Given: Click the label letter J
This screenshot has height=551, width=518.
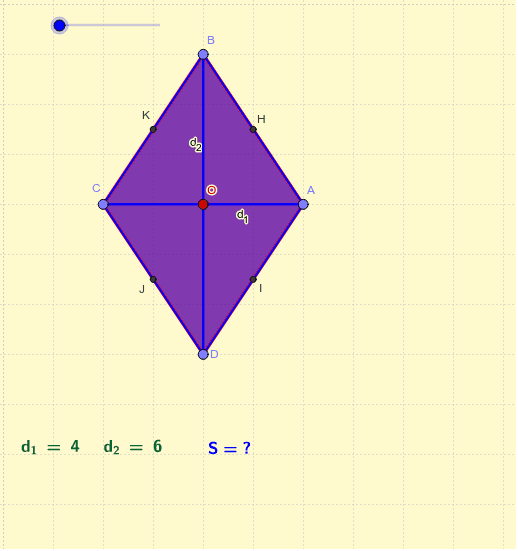Looking at the screenshot, I should pos(143,290).
